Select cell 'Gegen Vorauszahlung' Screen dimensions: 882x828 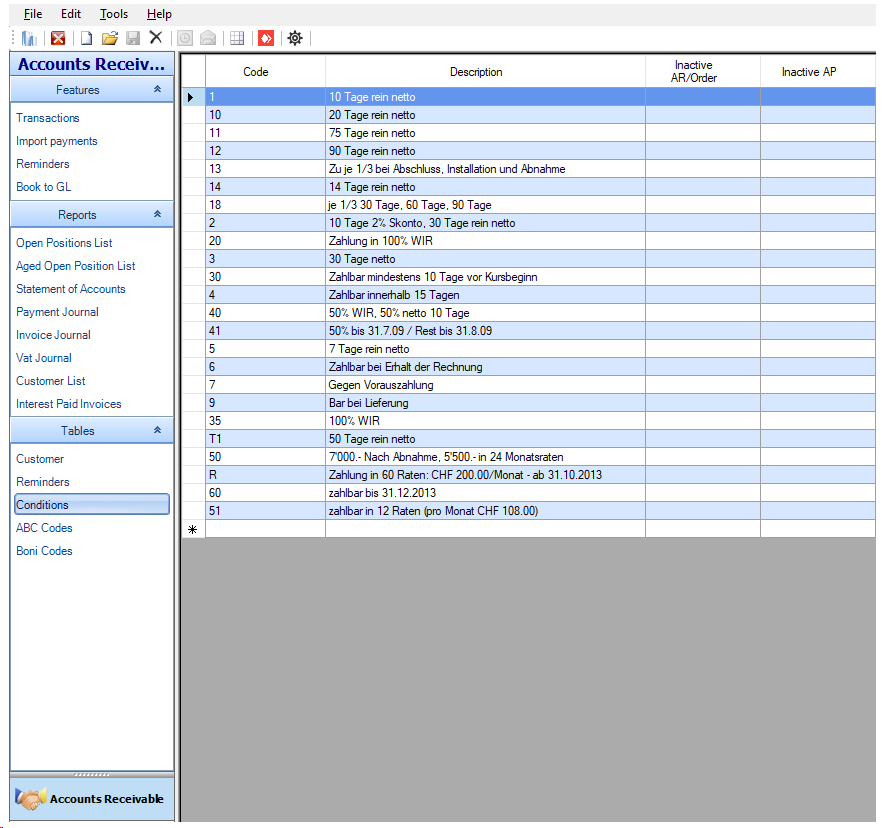[x=485, y=385]
